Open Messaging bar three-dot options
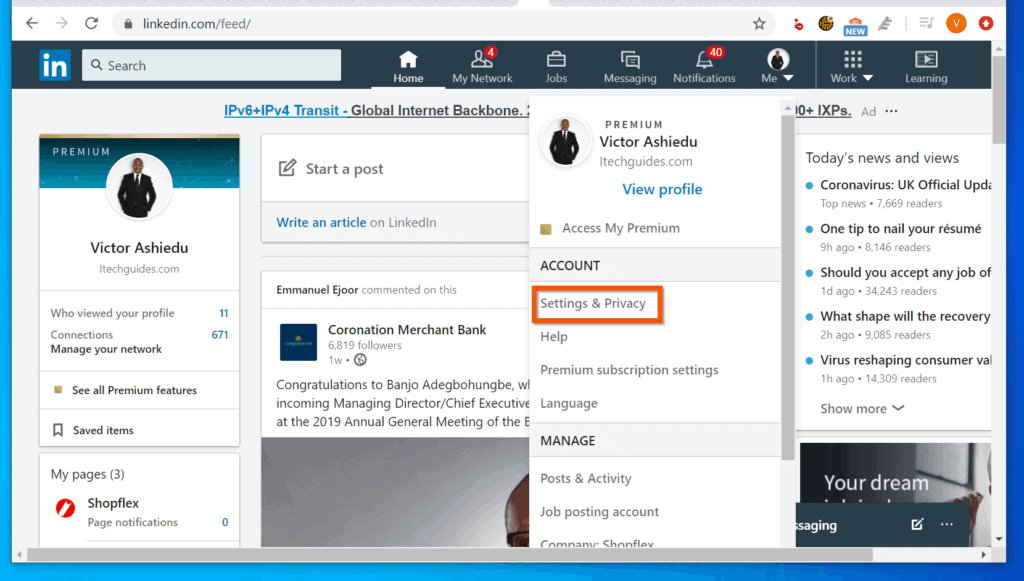Image resolution: width=1024 pixels, height=581 pixels. click(947, 524)
